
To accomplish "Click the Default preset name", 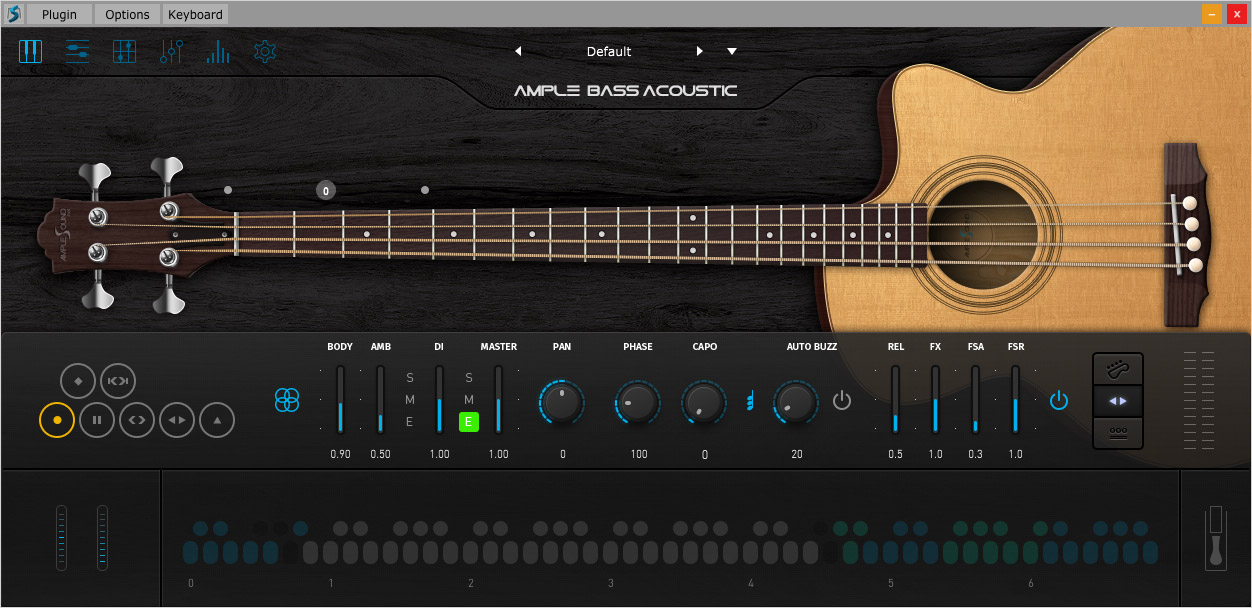I will pos(609,52).
